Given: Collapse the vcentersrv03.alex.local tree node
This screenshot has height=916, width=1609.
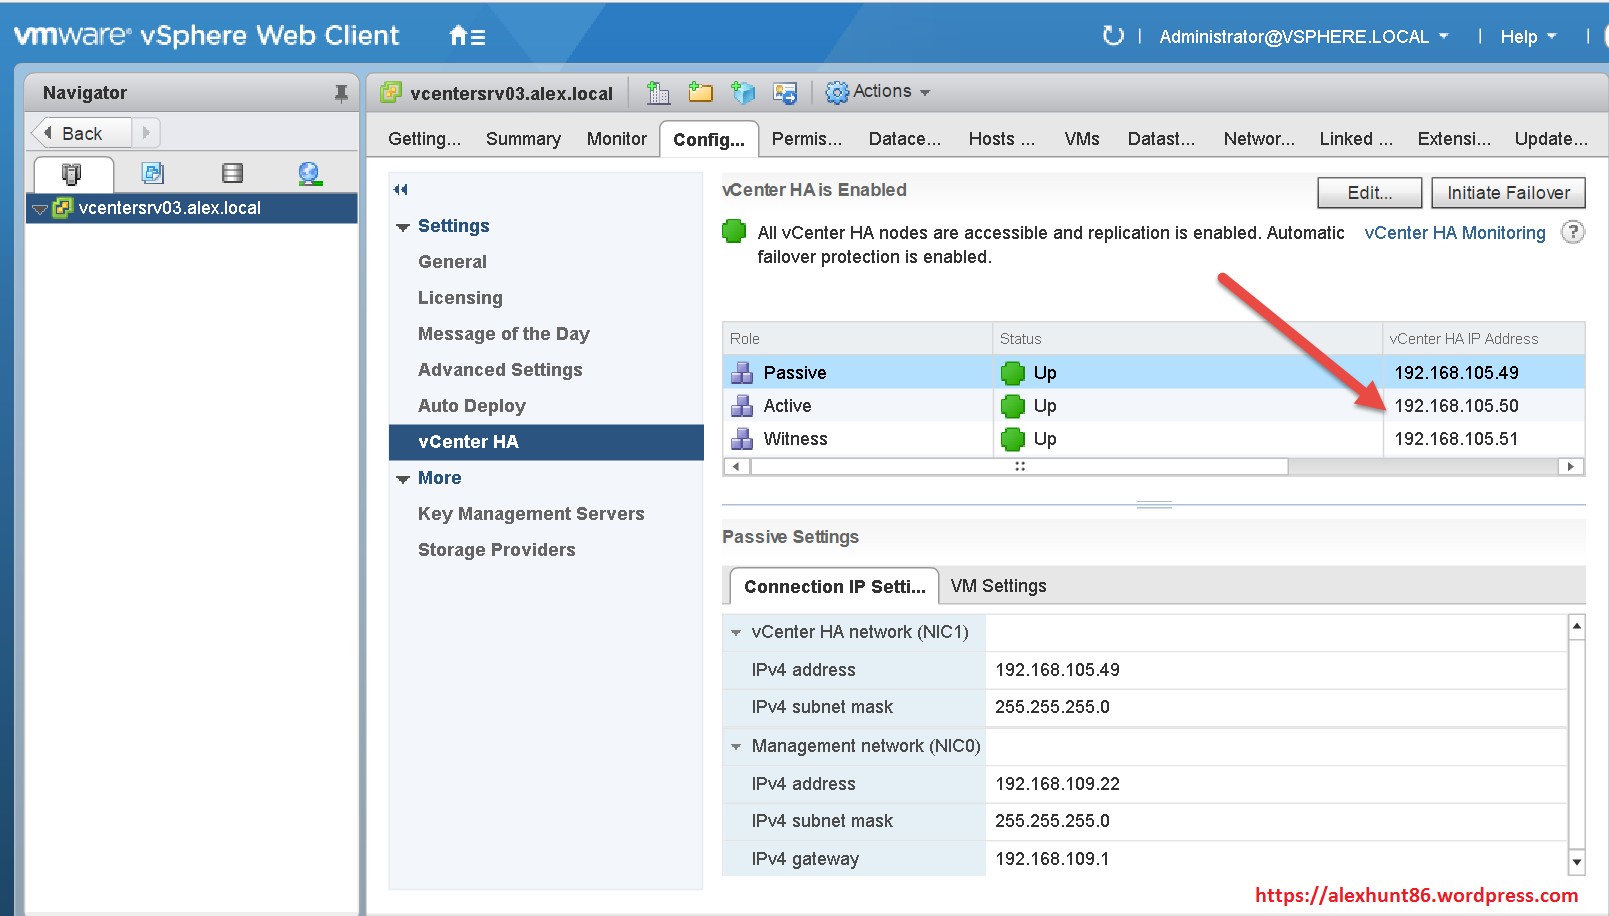Looking at the screenshot, I should pos(40,209).
